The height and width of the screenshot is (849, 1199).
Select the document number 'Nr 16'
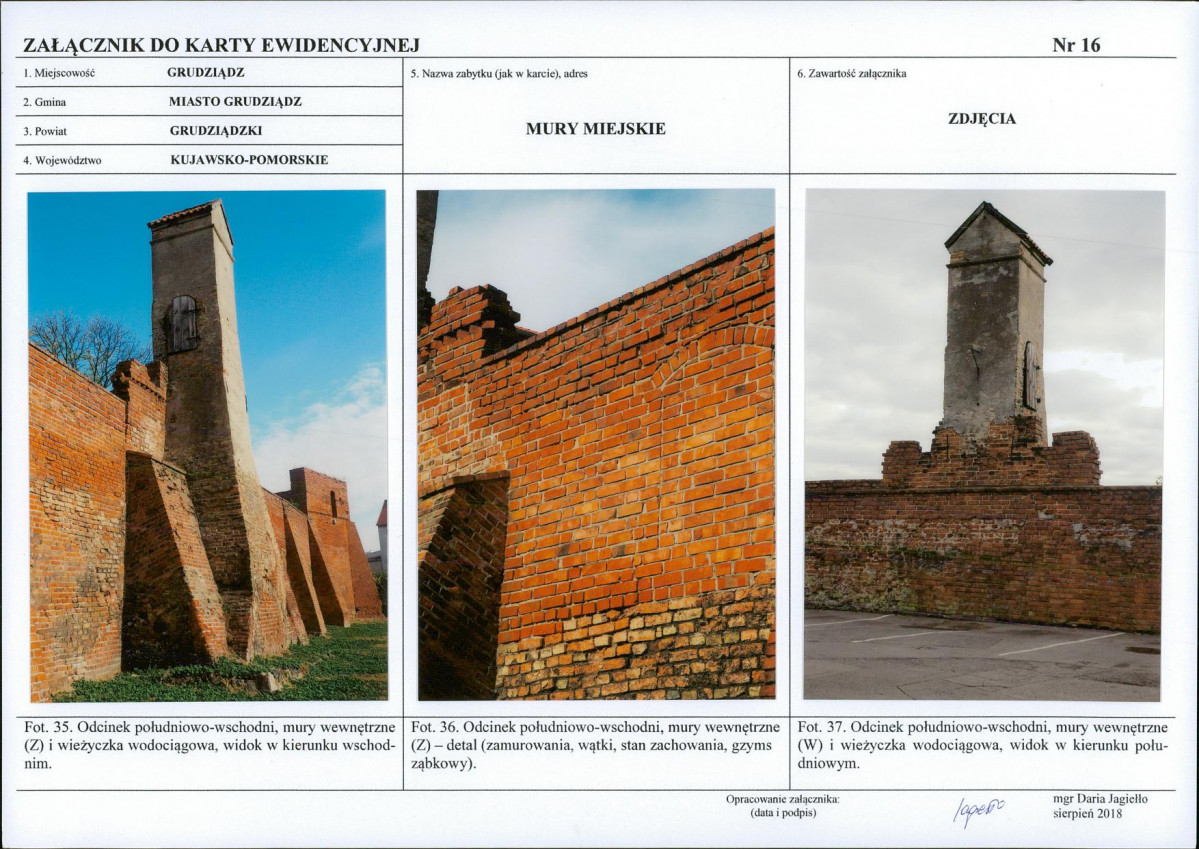tap(1076, 46)
